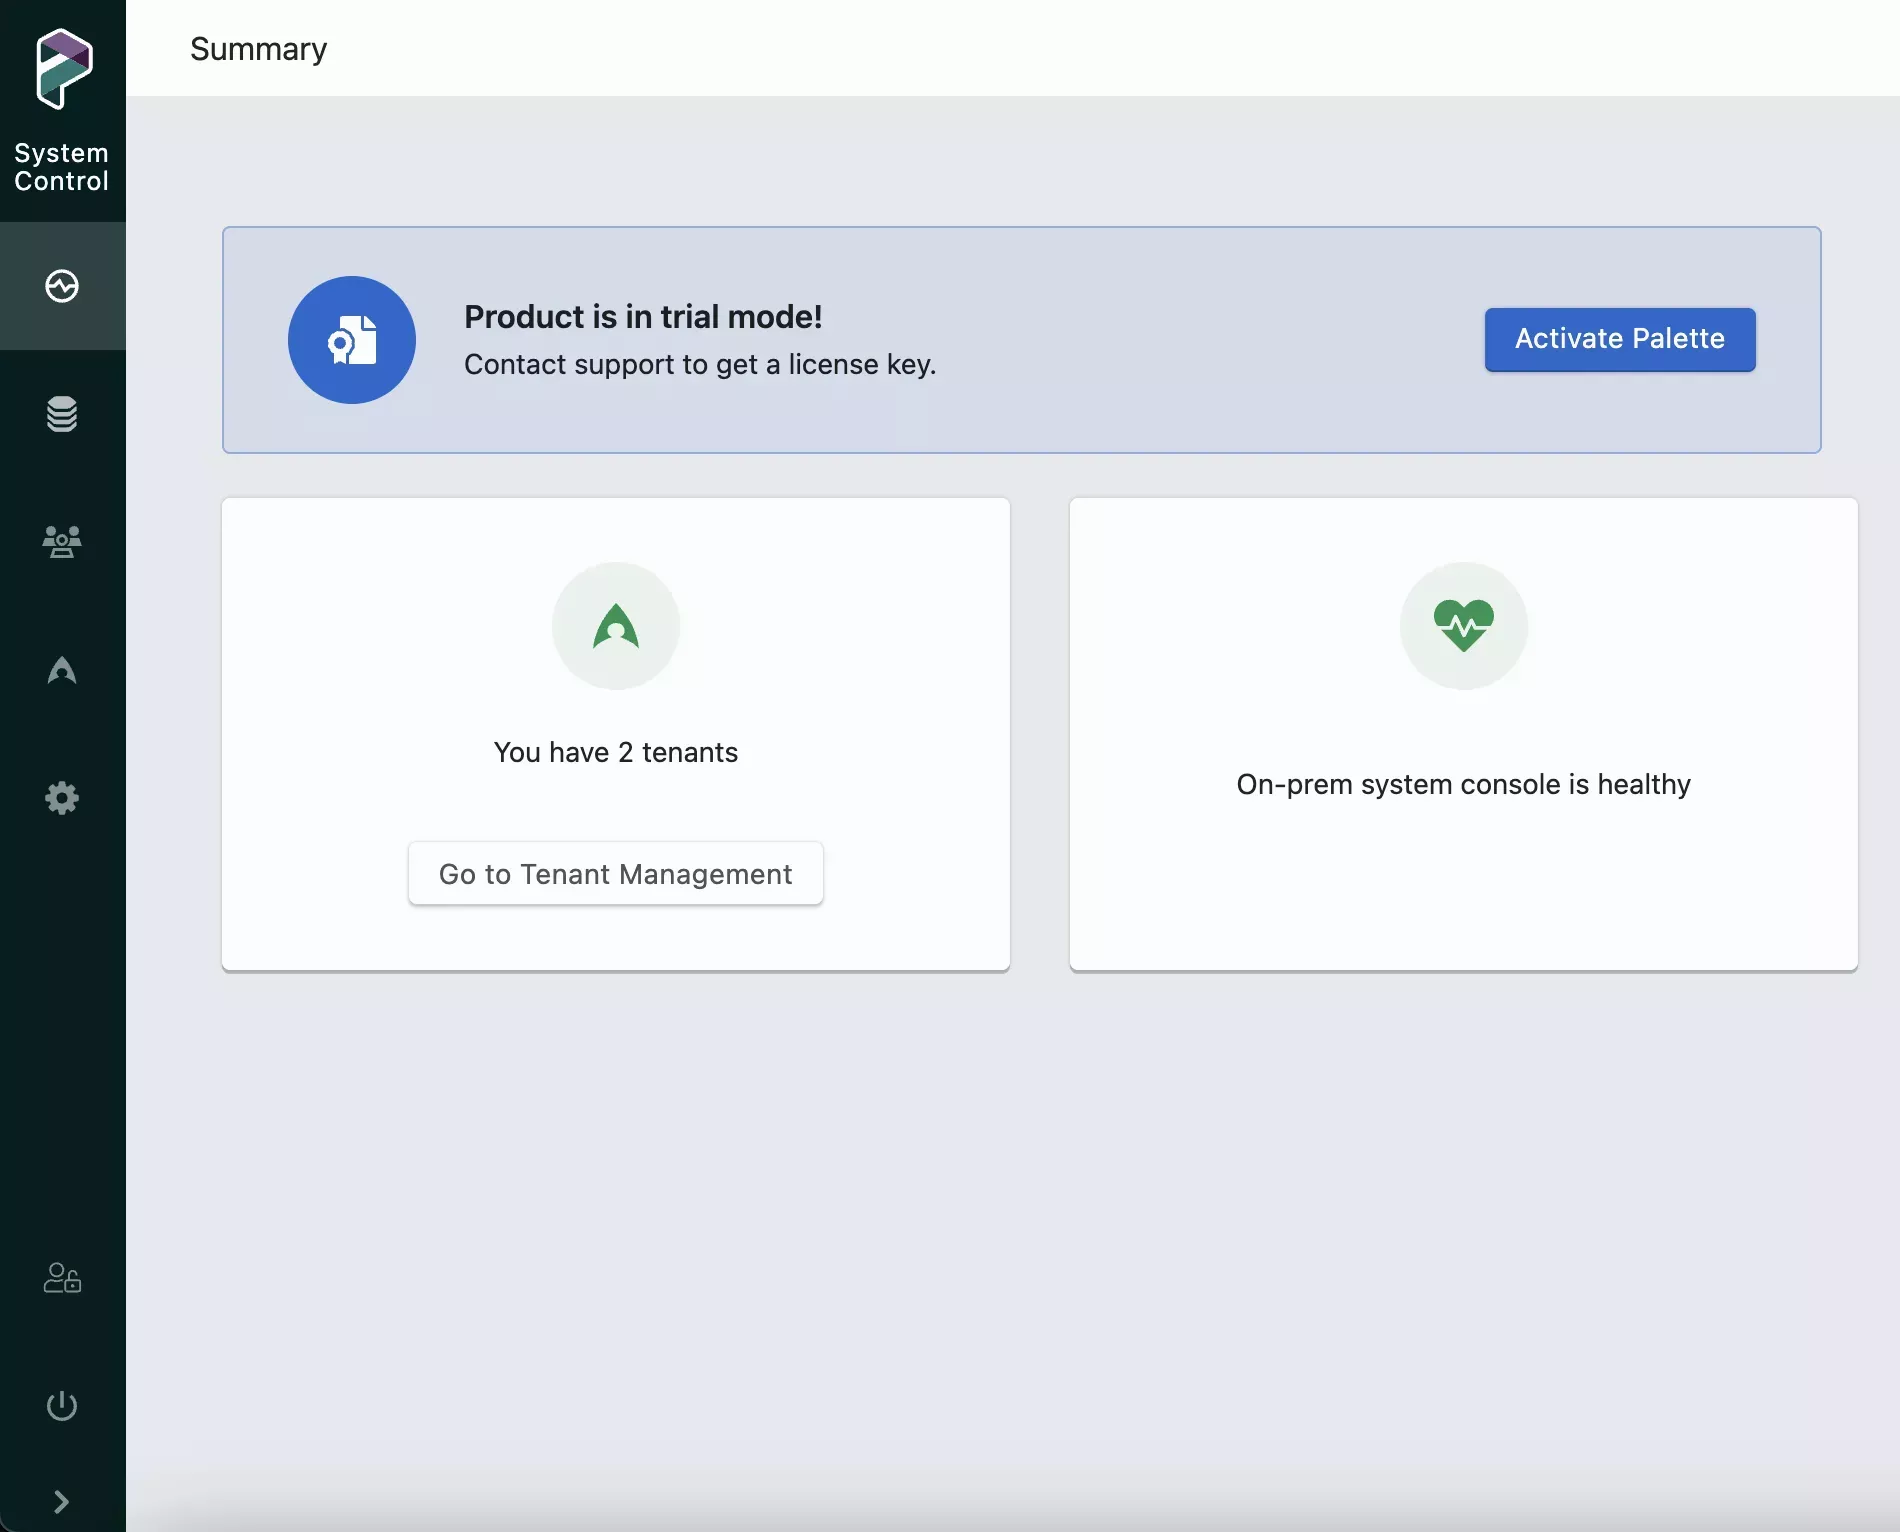Click the contact support license key text
The height and width of the screenshot is (1532, 1900).
tap(699, 365)
